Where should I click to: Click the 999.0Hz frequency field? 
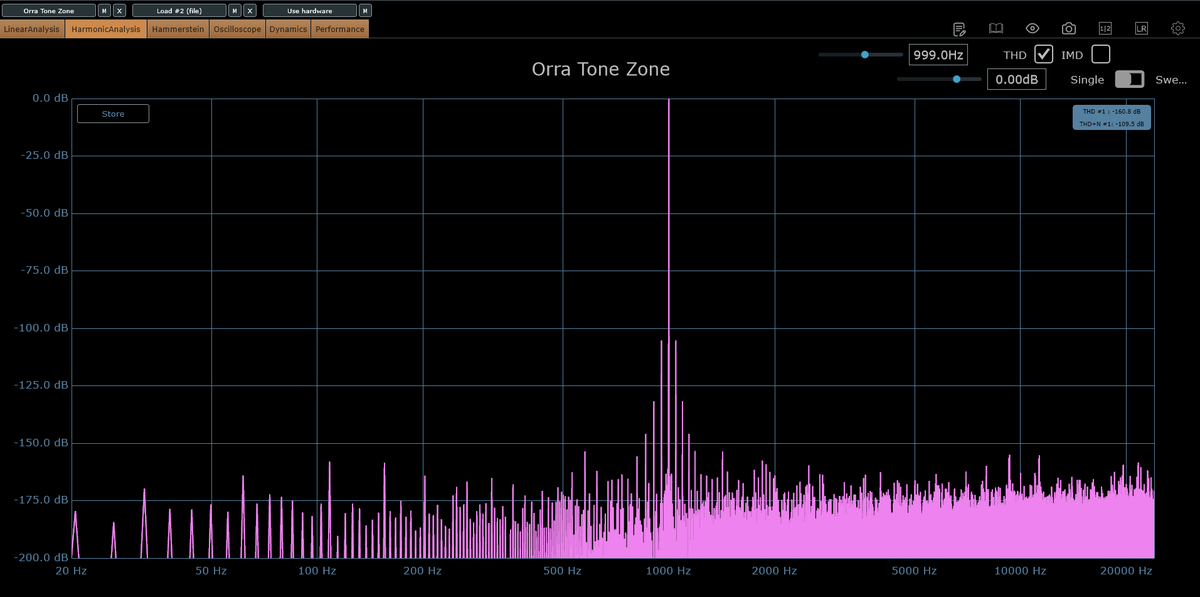click(x=938, y=55)
